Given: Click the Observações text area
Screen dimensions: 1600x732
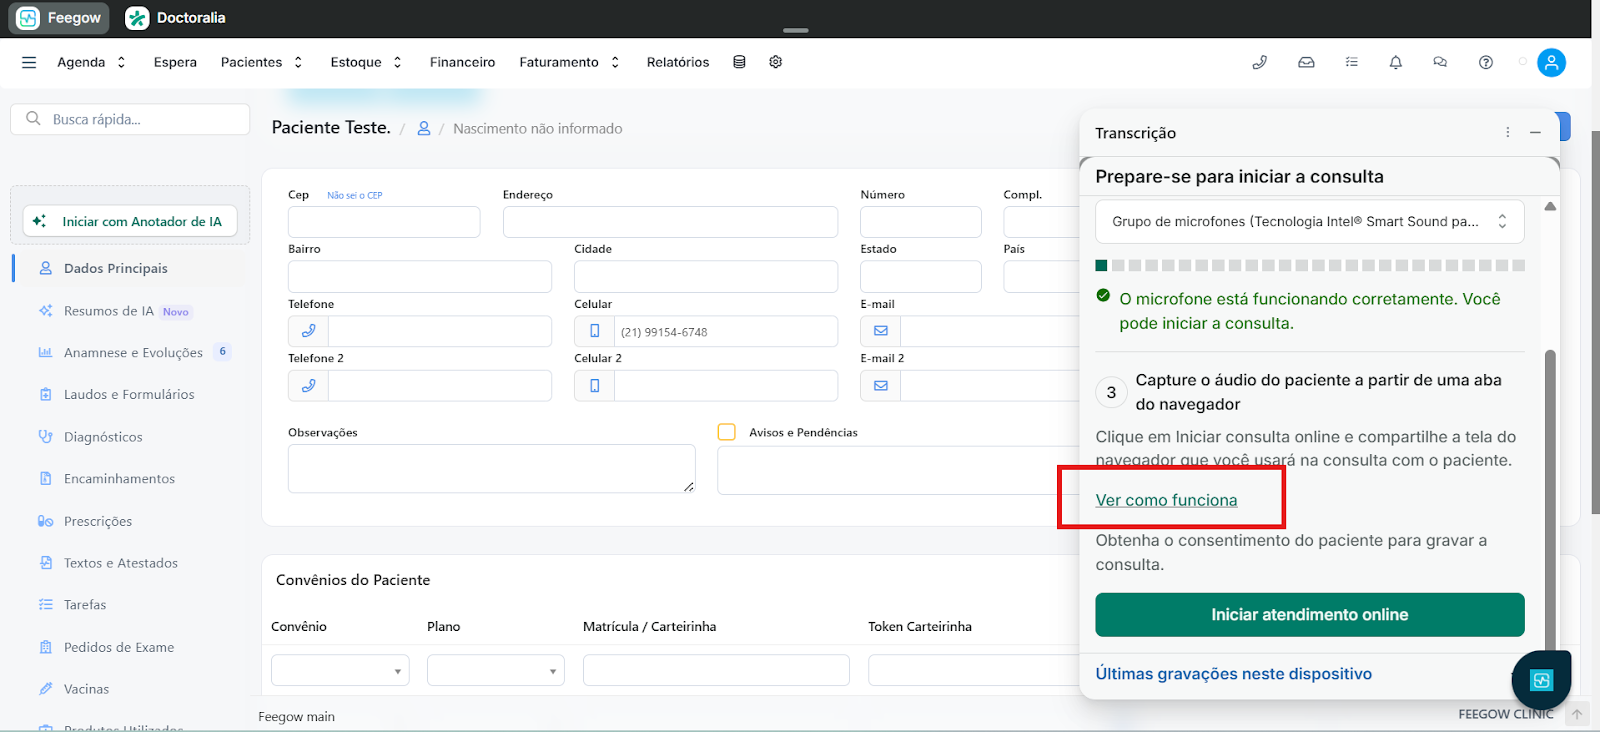Looking at the screenshot, I should [x=492, y=468].
